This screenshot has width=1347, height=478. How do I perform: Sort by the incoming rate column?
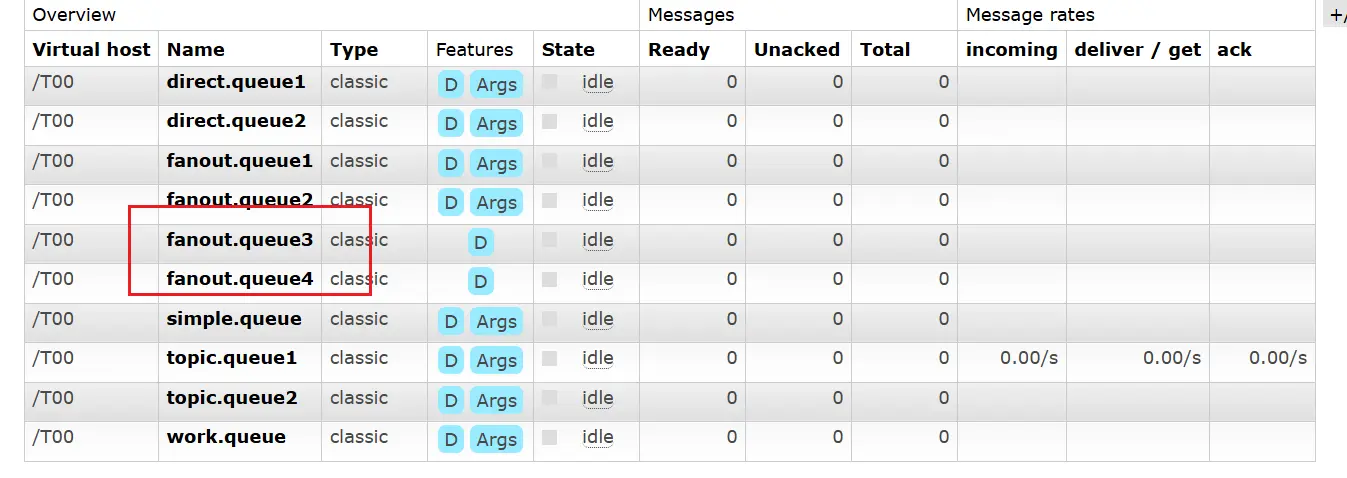pos(1011,49)
